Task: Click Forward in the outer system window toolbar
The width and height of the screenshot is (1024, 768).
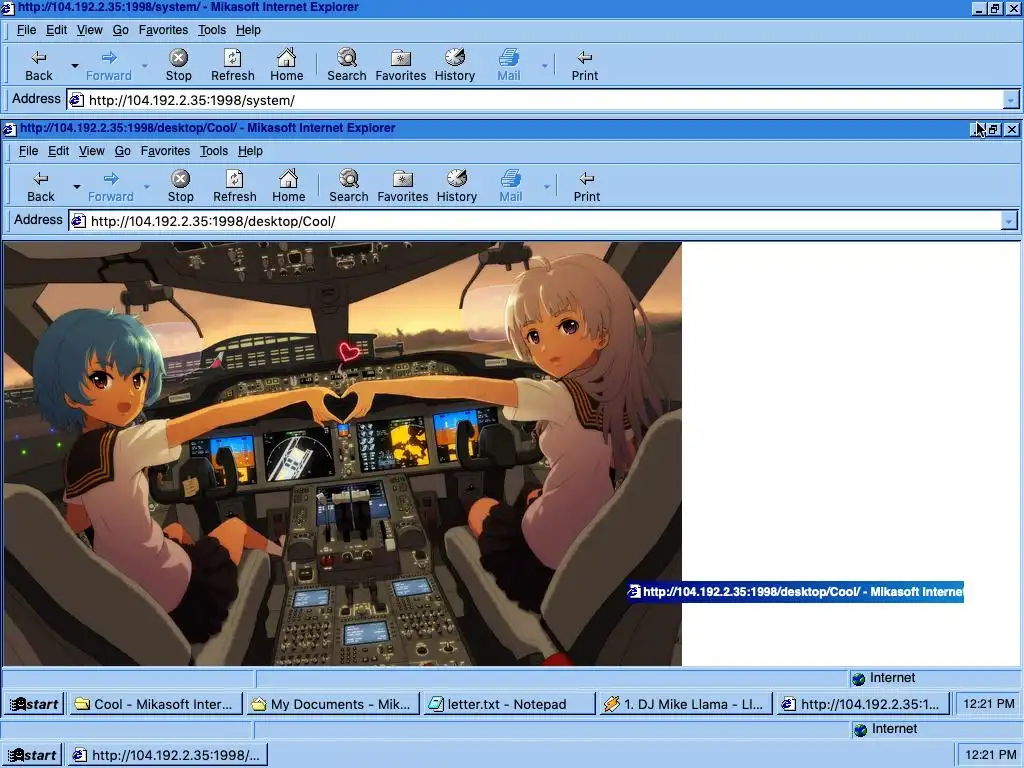Action: point(108,66)
